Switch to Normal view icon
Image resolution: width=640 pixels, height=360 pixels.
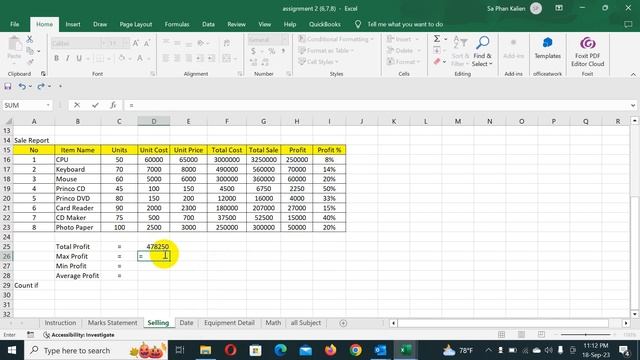502,335
